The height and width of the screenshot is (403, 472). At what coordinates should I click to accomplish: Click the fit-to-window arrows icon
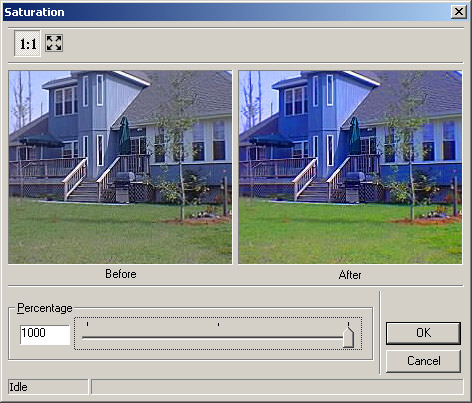click(x=54, y=43)
